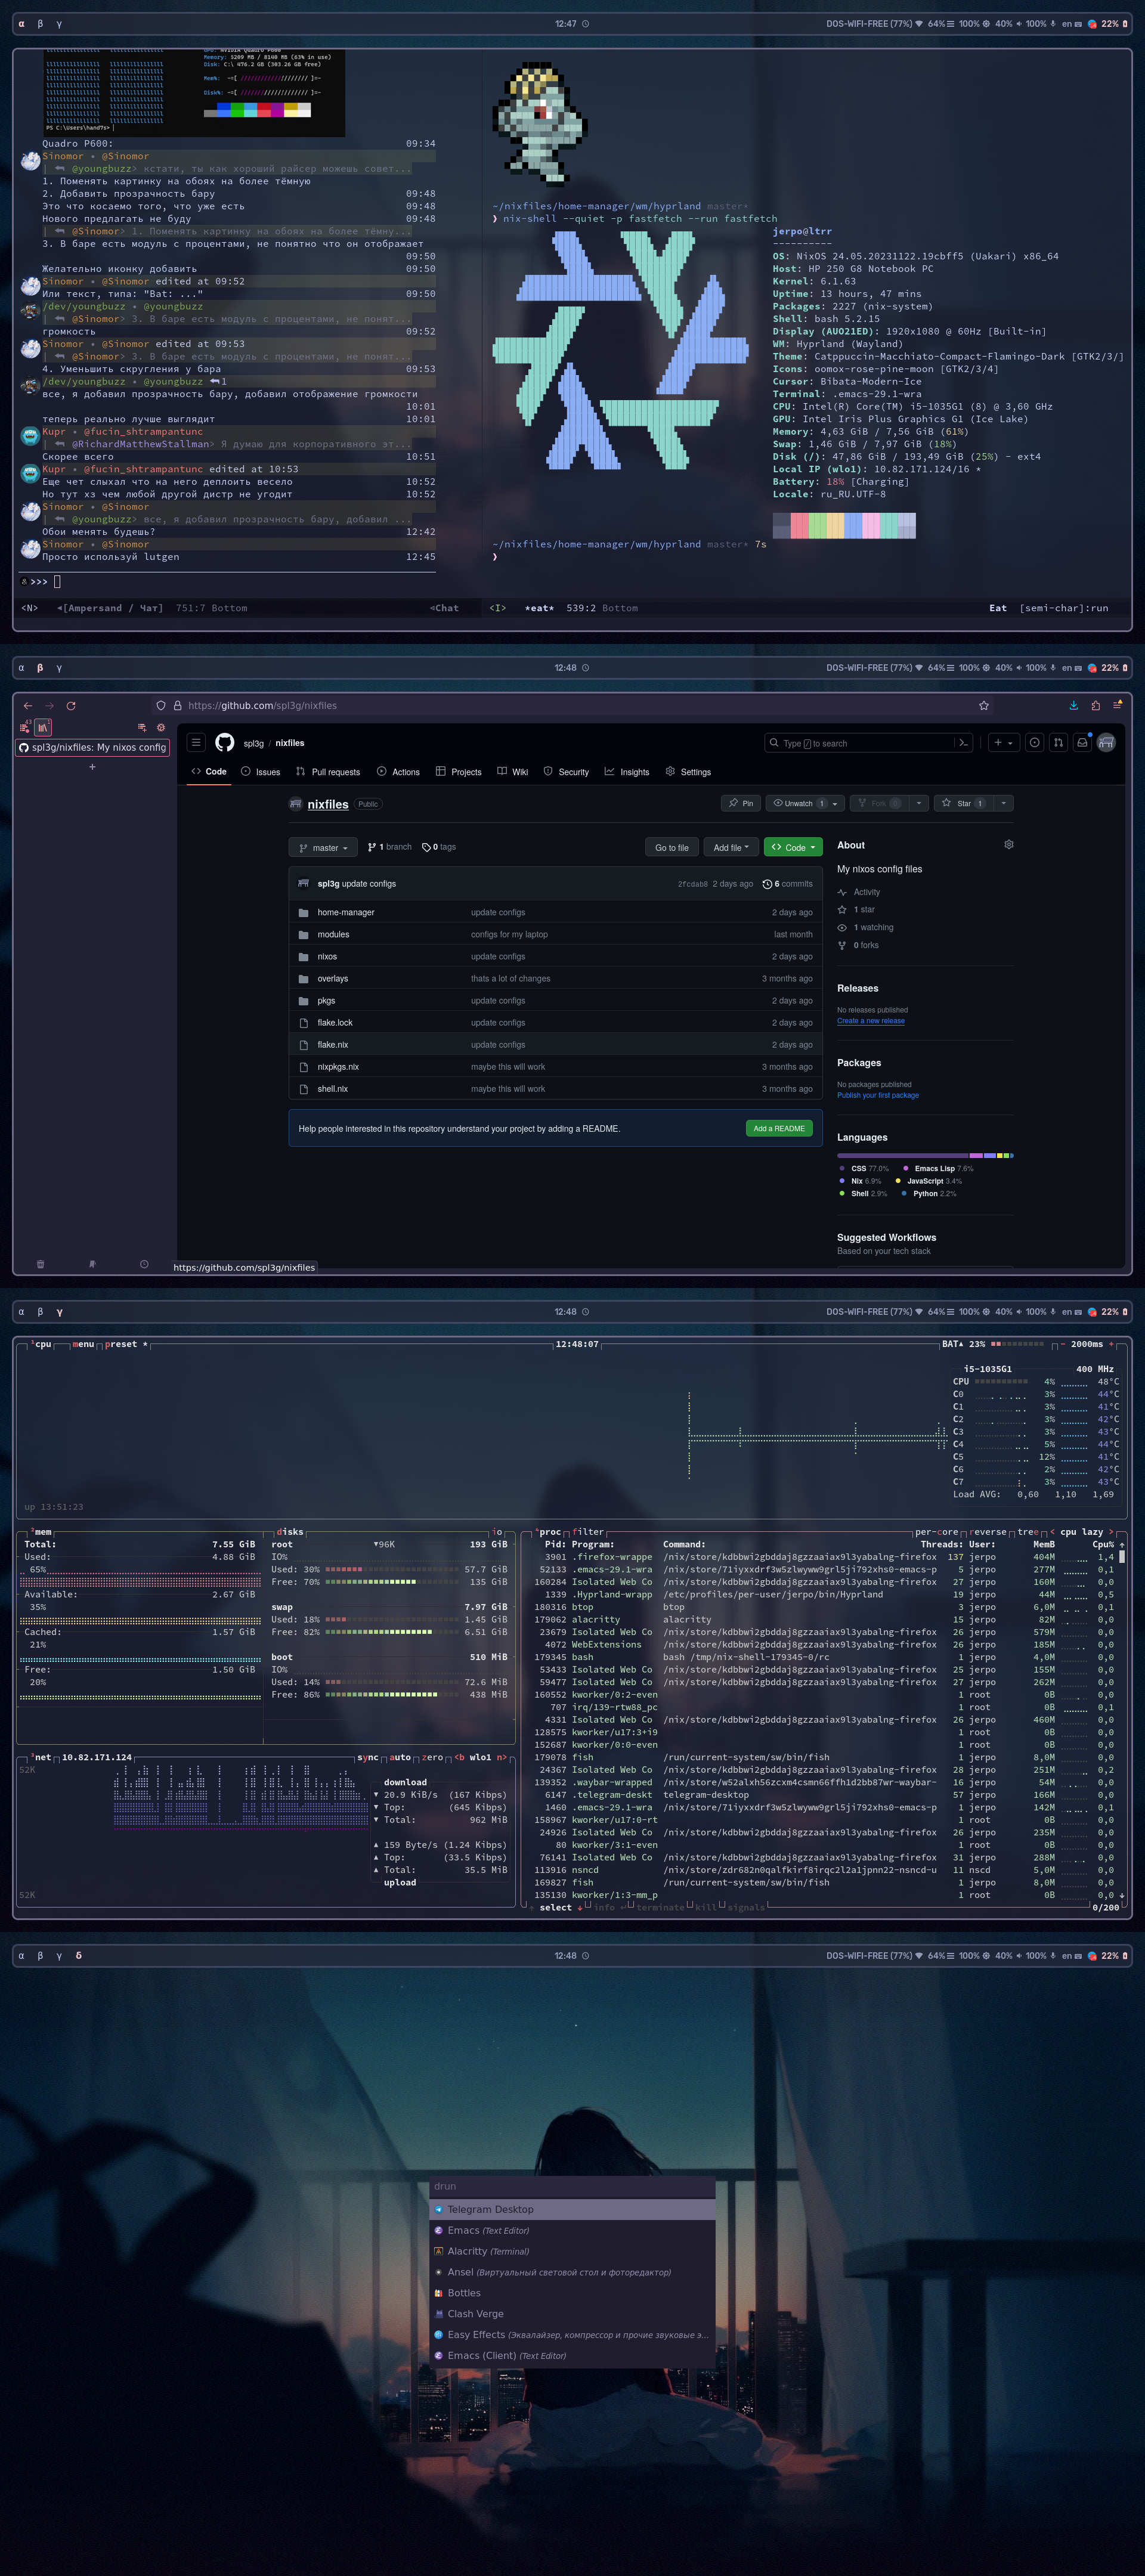Toggle the Star button on nixfiles repository
Viewport: 1145px width, 2576px height.
963,804
